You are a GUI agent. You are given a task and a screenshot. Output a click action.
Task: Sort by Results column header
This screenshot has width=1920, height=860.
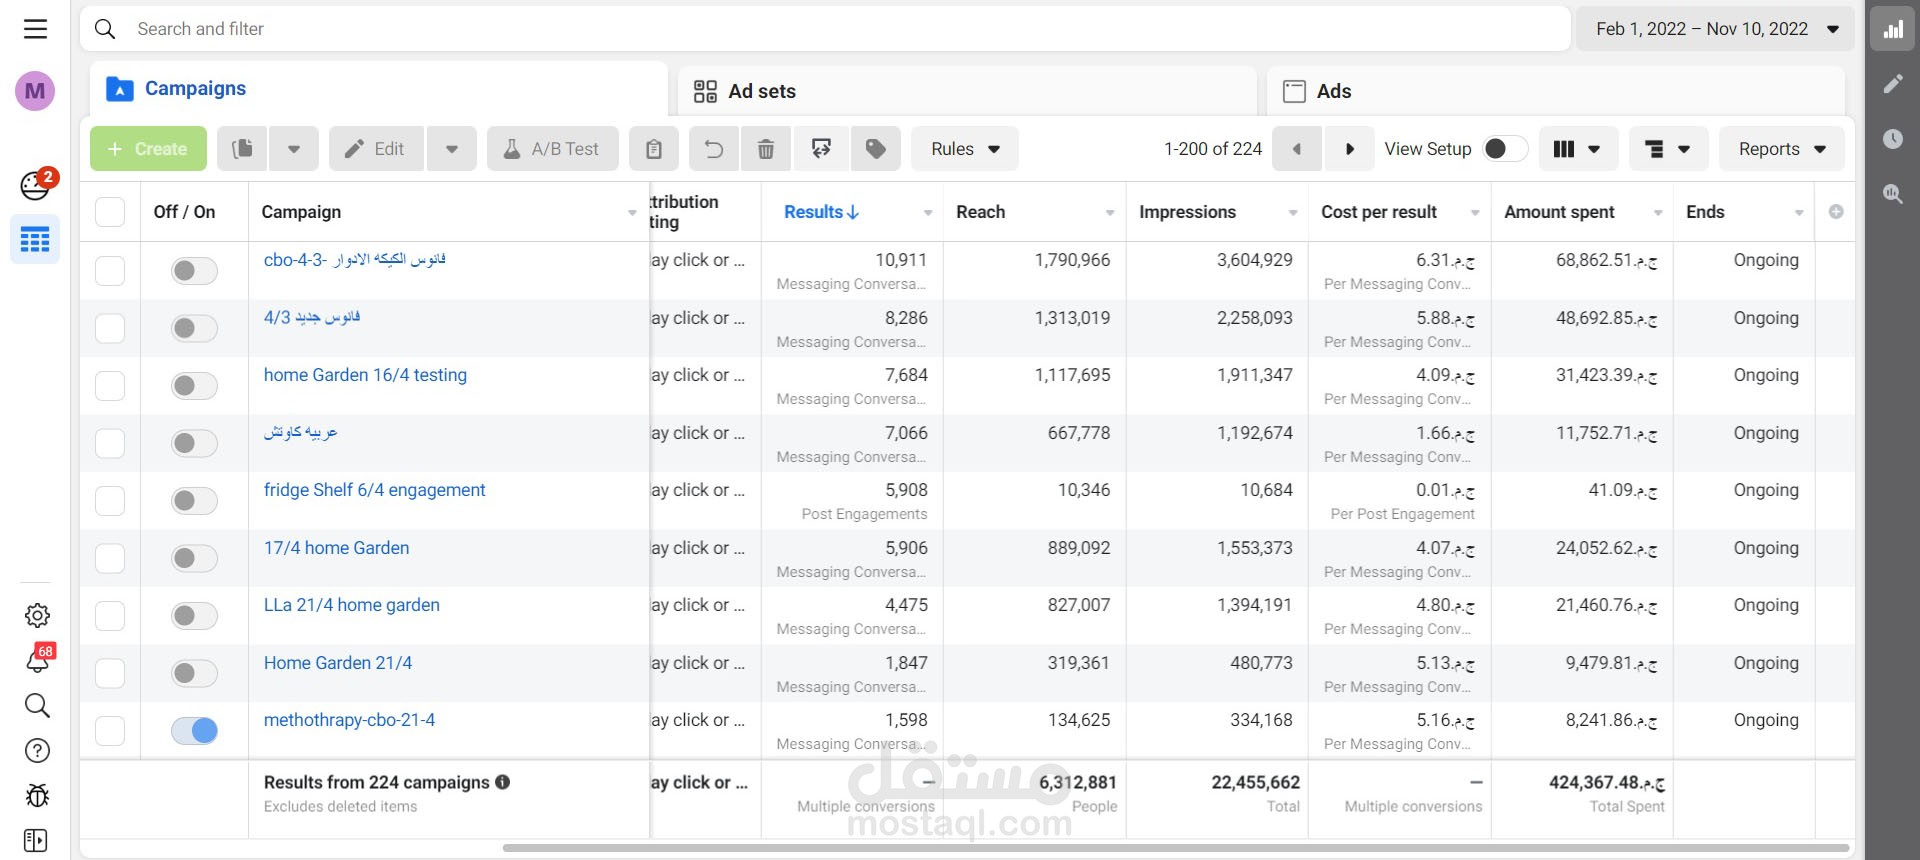[821, 212]
